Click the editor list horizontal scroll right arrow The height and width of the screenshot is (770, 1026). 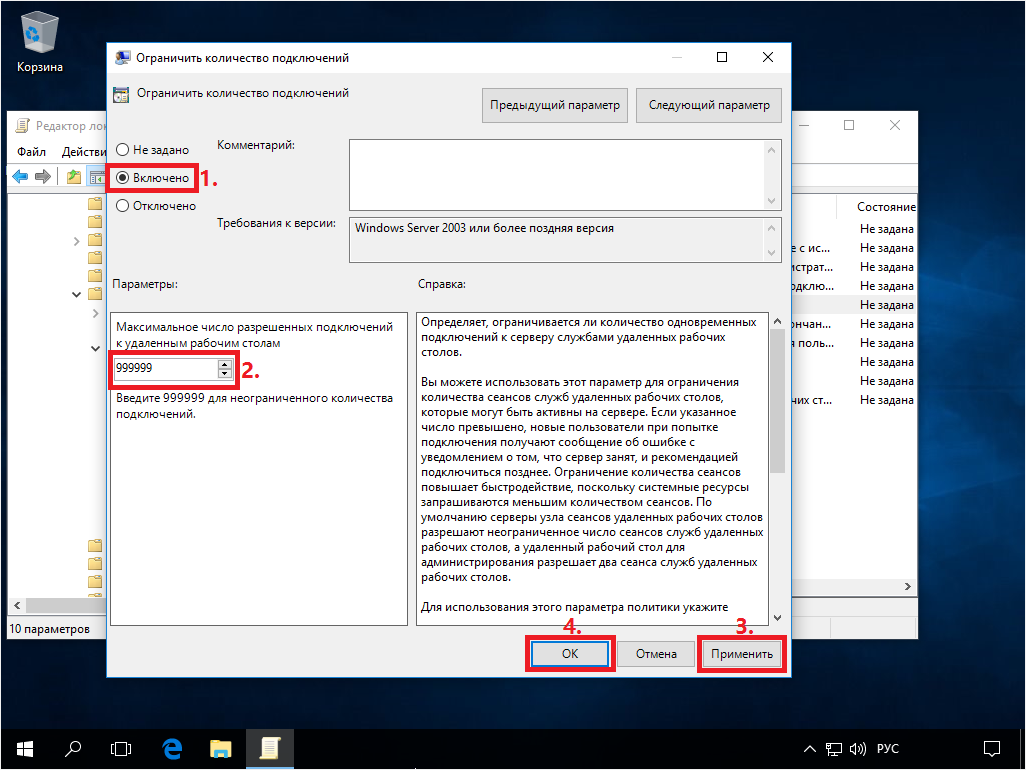point(908,586)
